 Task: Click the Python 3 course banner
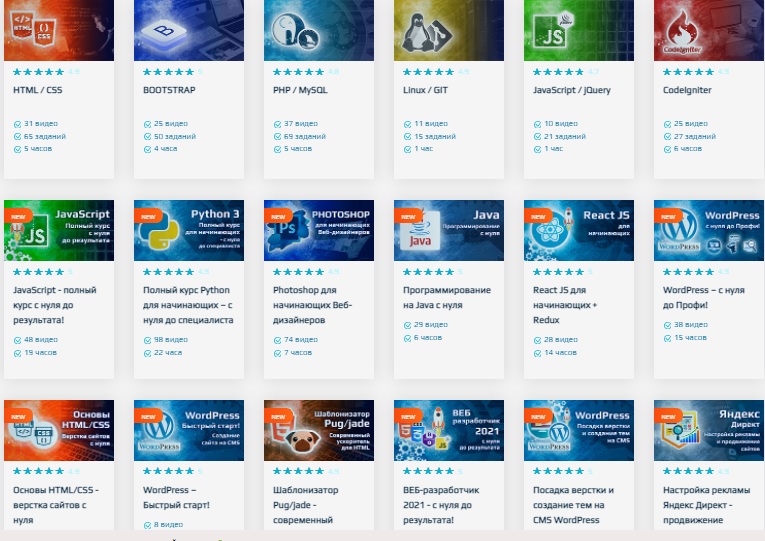pos(189,230)
